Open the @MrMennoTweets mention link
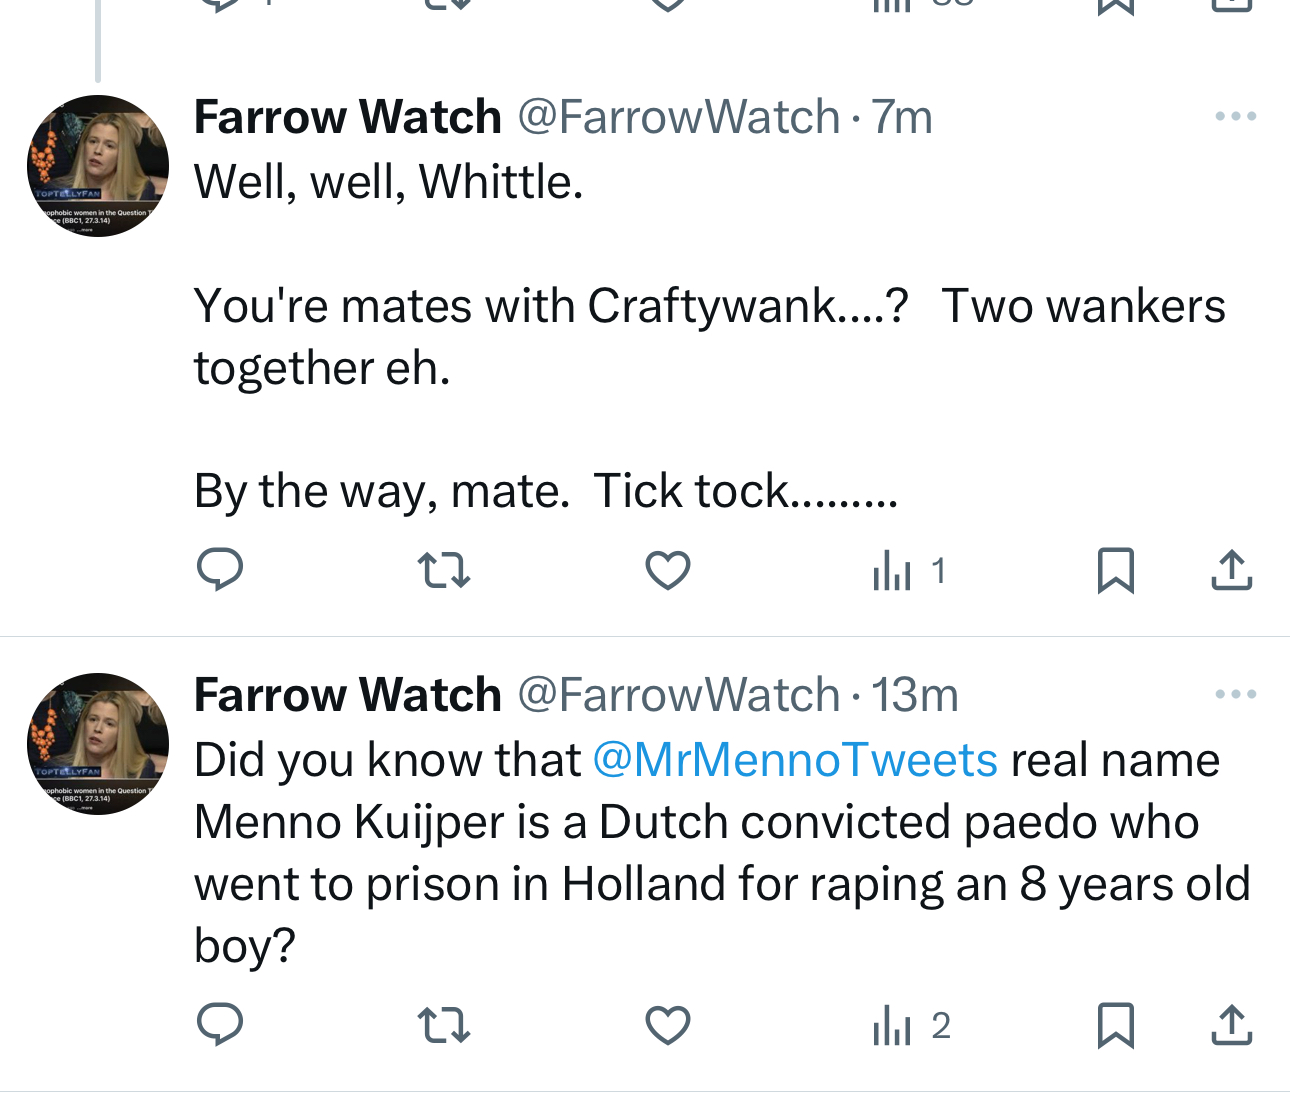This screenshot has width=1290, height=1104. 795,760
